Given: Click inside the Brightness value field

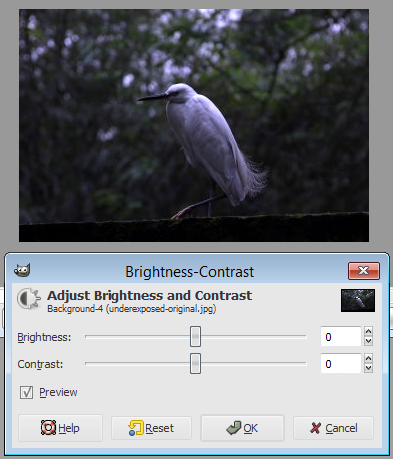Looking at the screenshot, I should tap(341, 337).
